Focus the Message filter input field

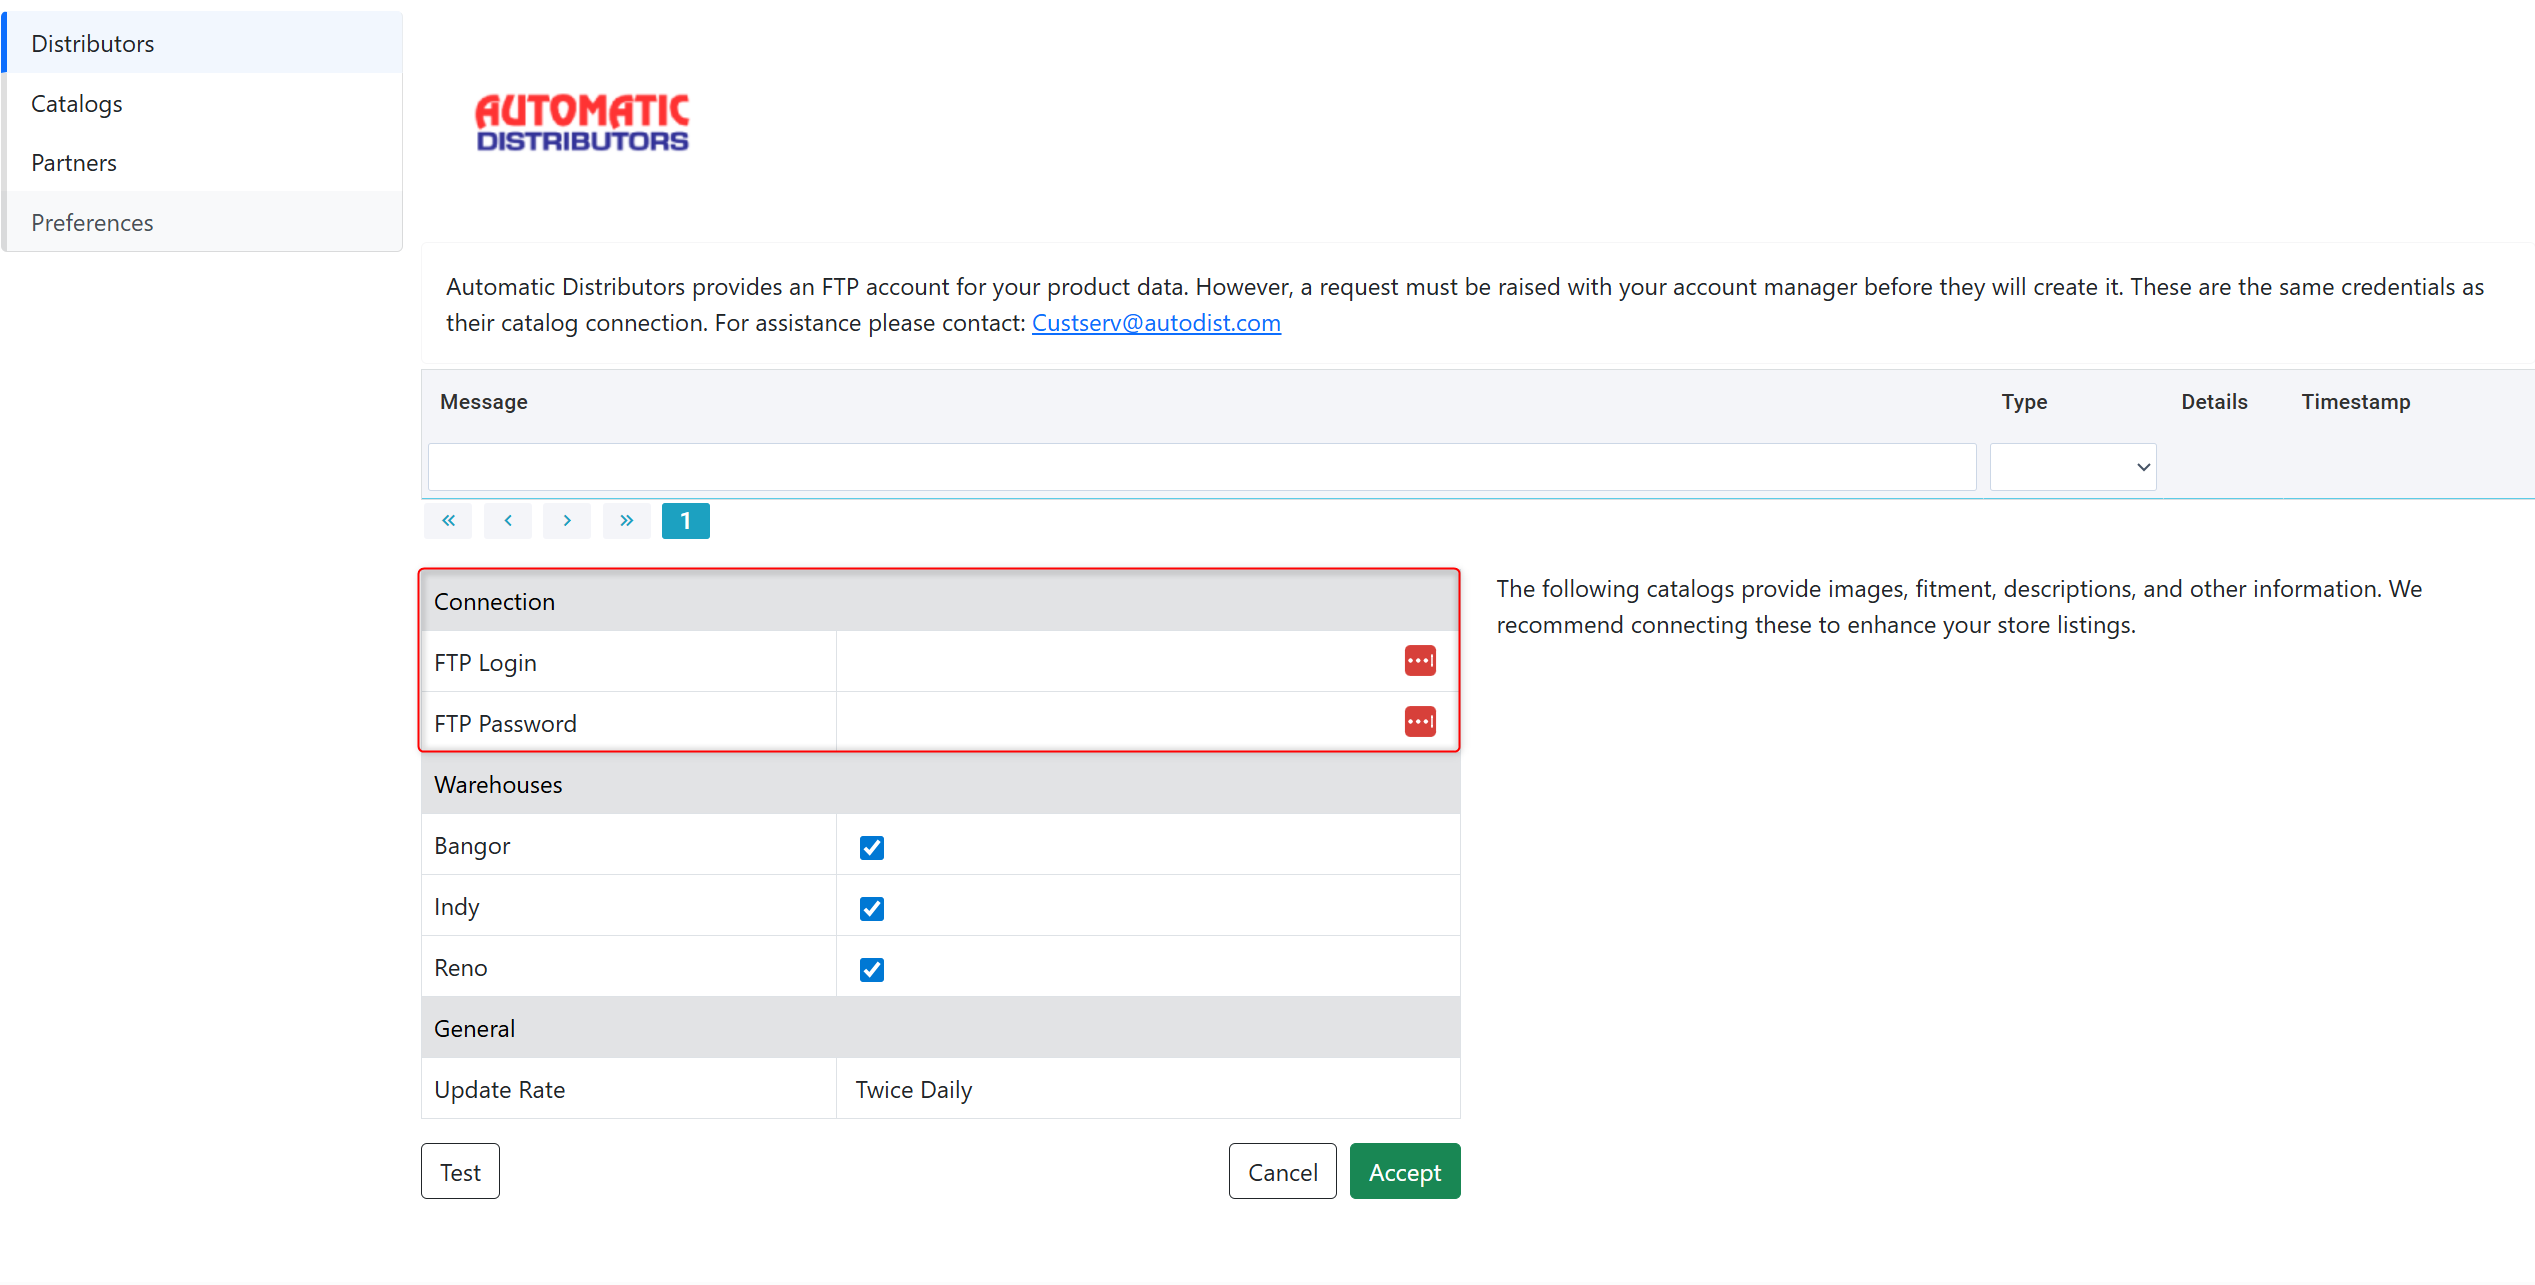click(1201, 467)
